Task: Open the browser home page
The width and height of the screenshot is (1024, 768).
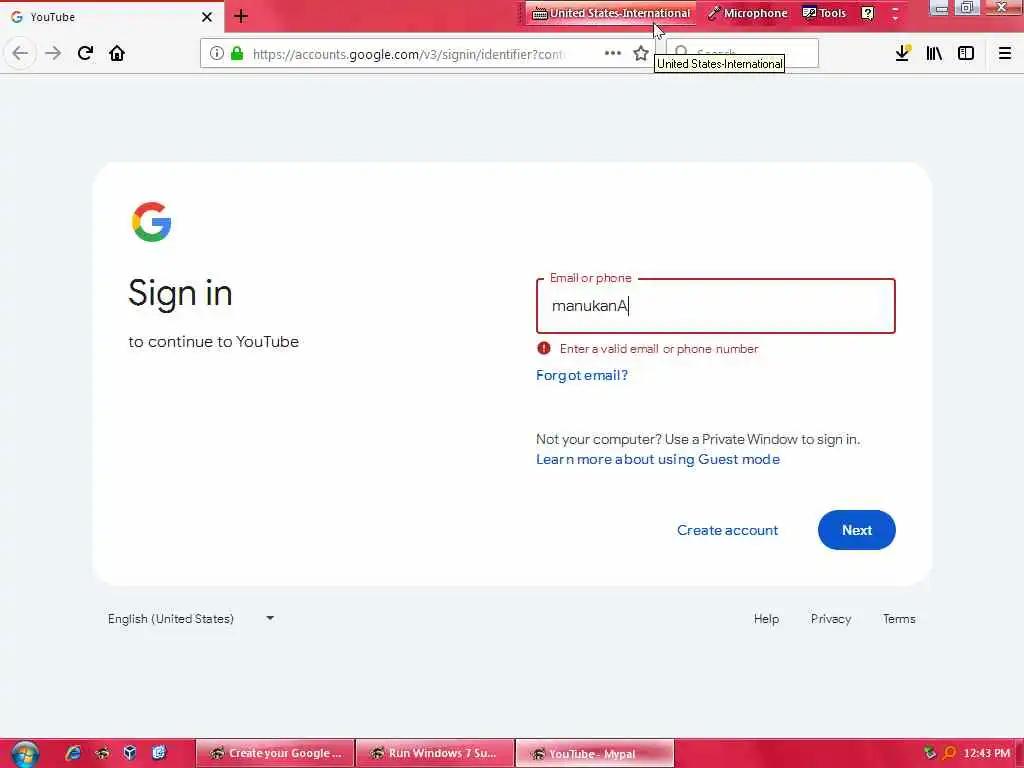Action: coord(117,53)
